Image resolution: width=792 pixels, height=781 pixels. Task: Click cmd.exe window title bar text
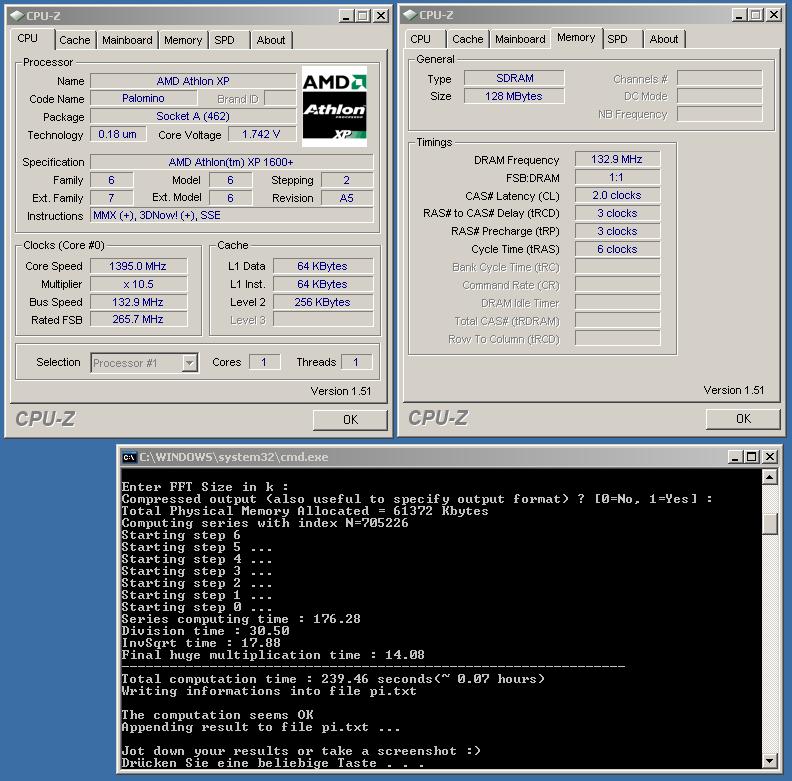click(x=234, y=457)
